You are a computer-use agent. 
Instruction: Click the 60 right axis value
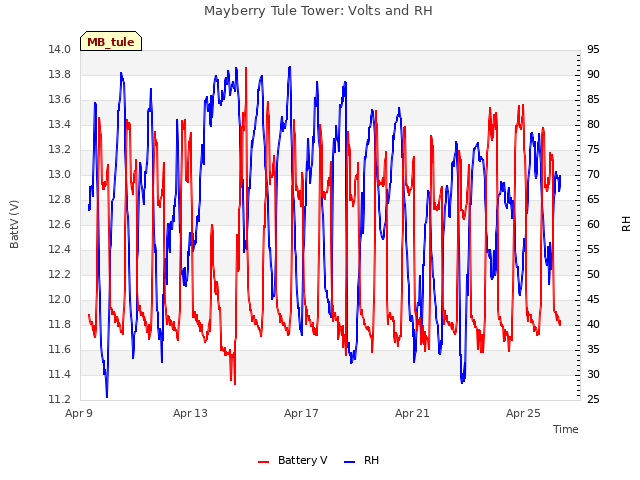coord(593,224)
